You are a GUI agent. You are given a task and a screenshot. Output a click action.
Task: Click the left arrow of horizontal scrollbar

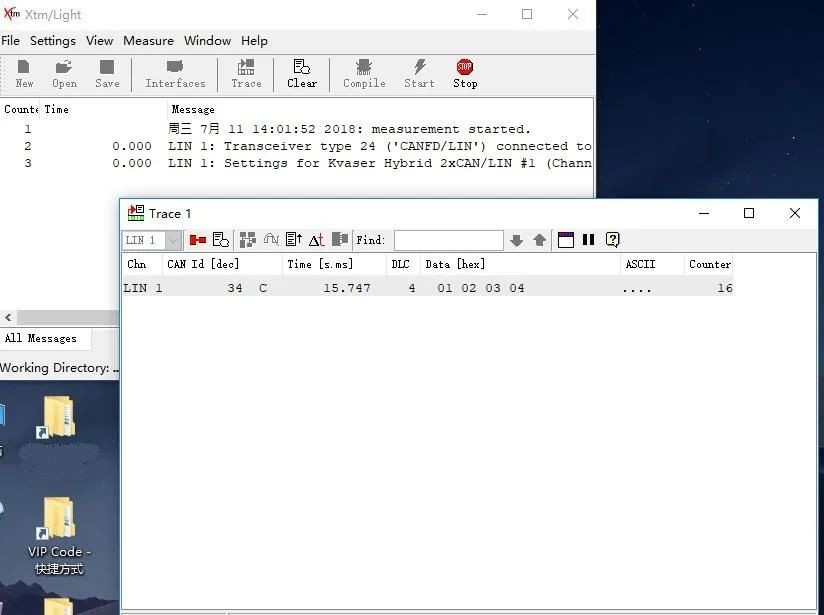[8, 317]
